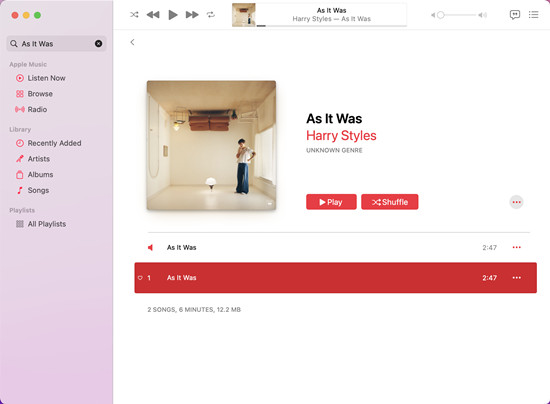The image size is (550, 404).
Task: Start playback with the top play button
Action: (173, 15)
